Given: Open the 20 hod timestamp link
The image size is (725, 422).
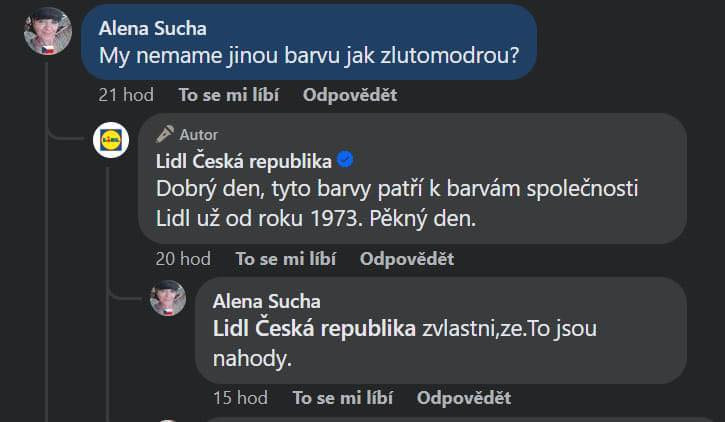Looking at the screenshot, I should point(183,259).
